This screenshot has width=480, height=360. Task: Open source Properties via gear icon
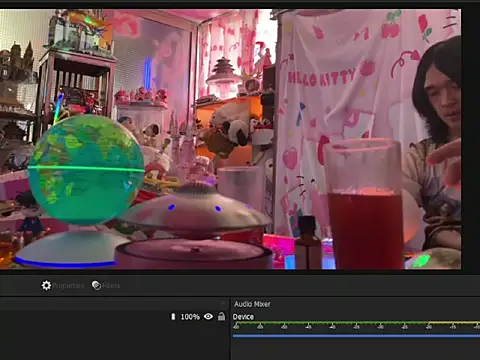pos(46,285)
